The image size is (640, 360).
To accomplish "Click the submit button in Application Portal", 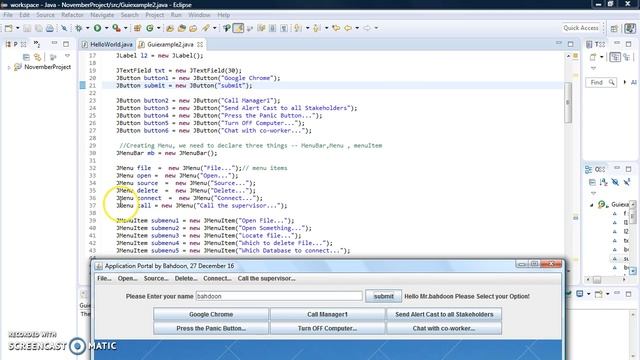I will [x=383, y=296].
